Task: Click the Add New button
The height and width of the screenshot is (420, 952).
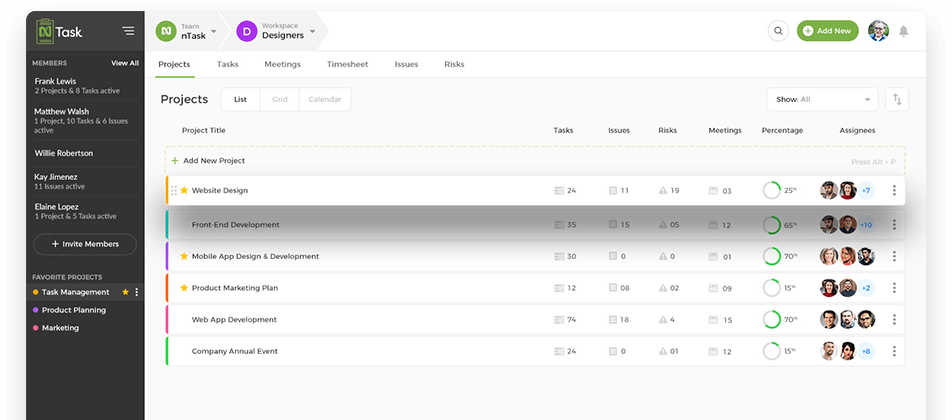Action: pos(827,31)
